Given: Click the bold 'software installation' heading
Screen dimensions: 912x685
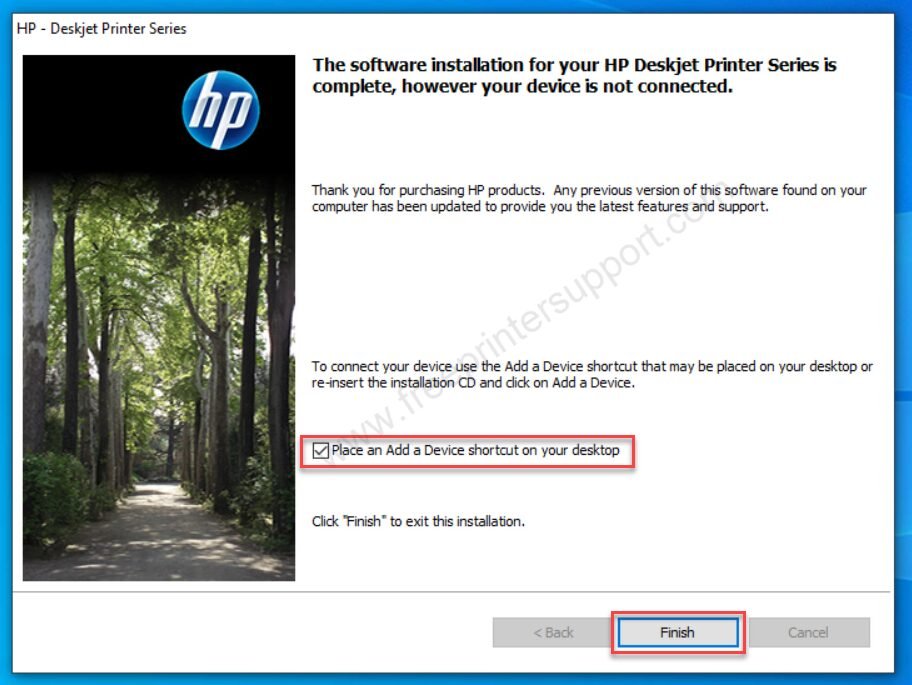Looking at the screenshot, I should (x=574, y=75).
